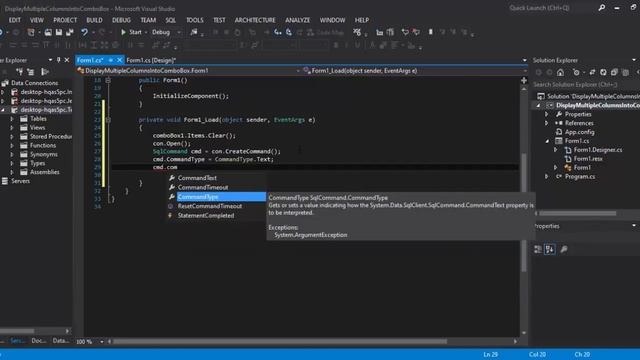The width and height of the screenshot is (640, 360).
Task: Click the Quick Launch search magnifier icon
Action: tap(602, 8)
